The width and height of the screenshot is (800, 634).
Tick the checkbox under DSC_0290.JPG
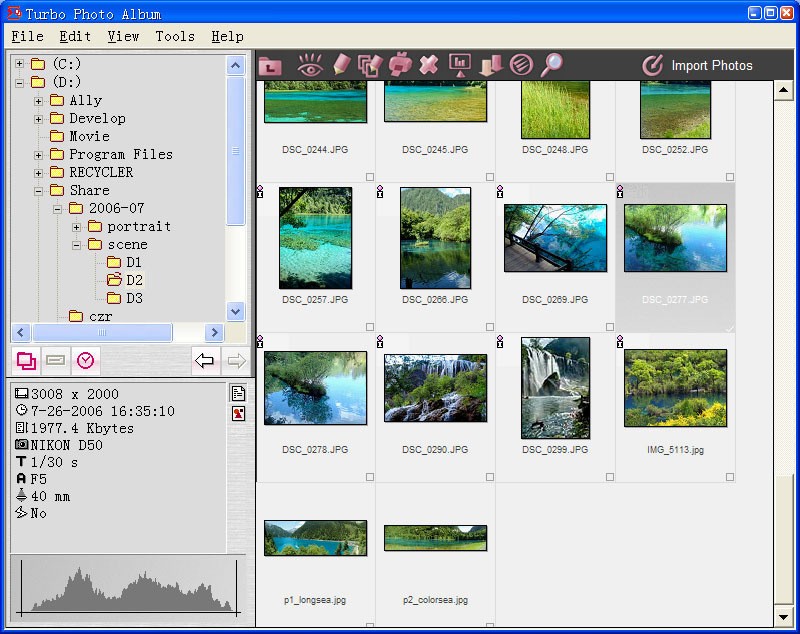tap(490, 477)
